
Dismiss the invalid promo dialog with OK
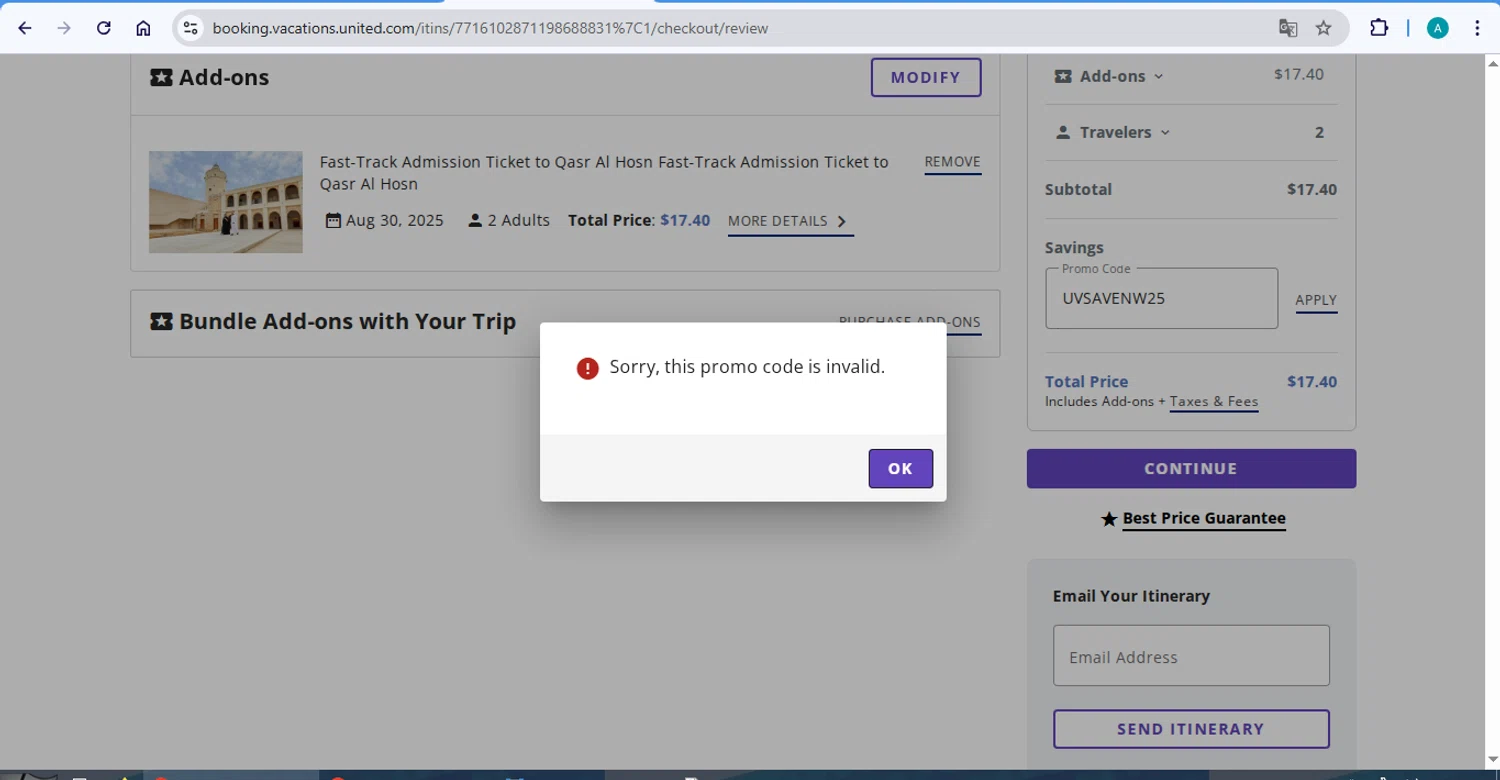point(901,468)
